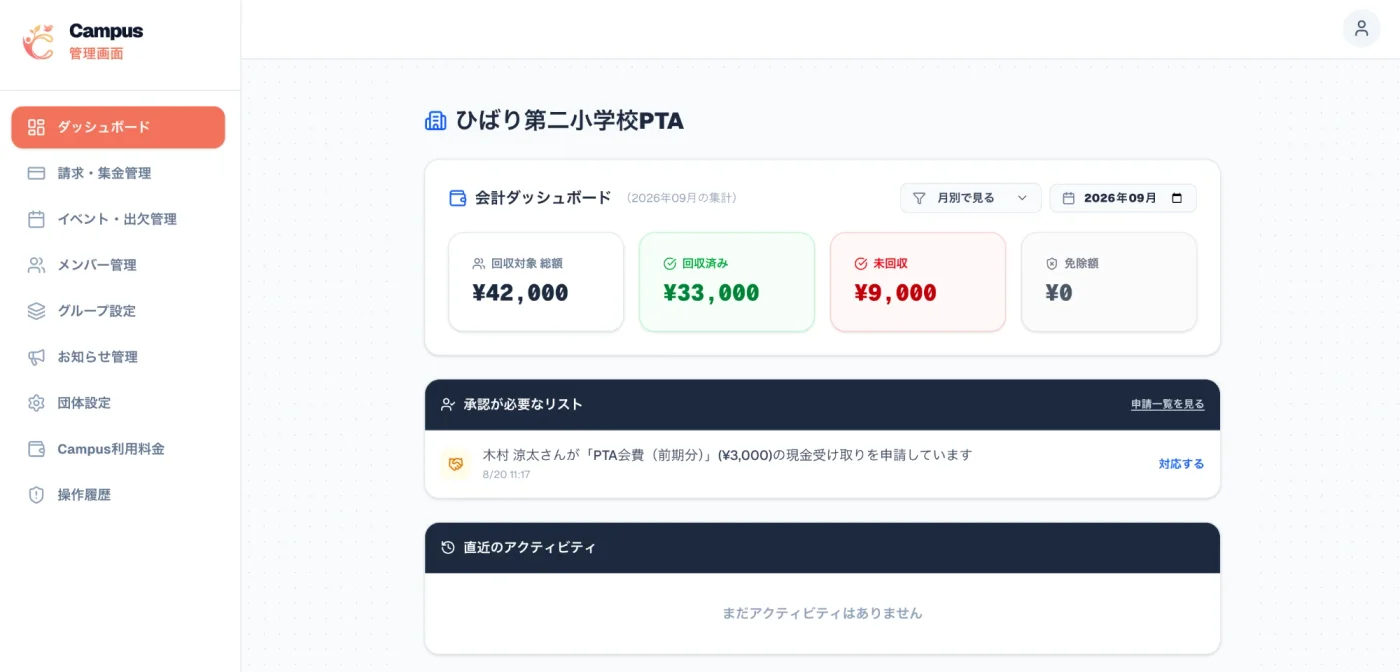Click 申請一覧を見る link
The image size is (1400, 672).
(1167, 405)
